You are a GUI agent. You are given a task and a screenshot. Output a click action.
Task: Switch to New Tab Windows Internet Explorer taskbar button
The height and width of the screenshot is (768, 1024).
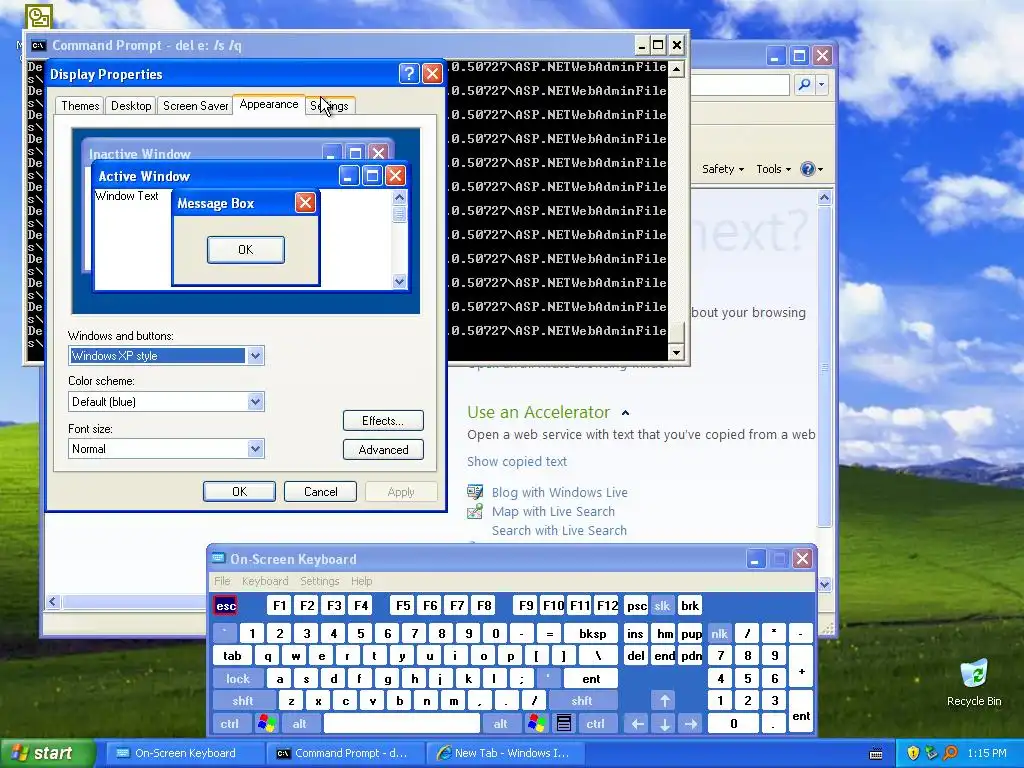pos(503,753)
